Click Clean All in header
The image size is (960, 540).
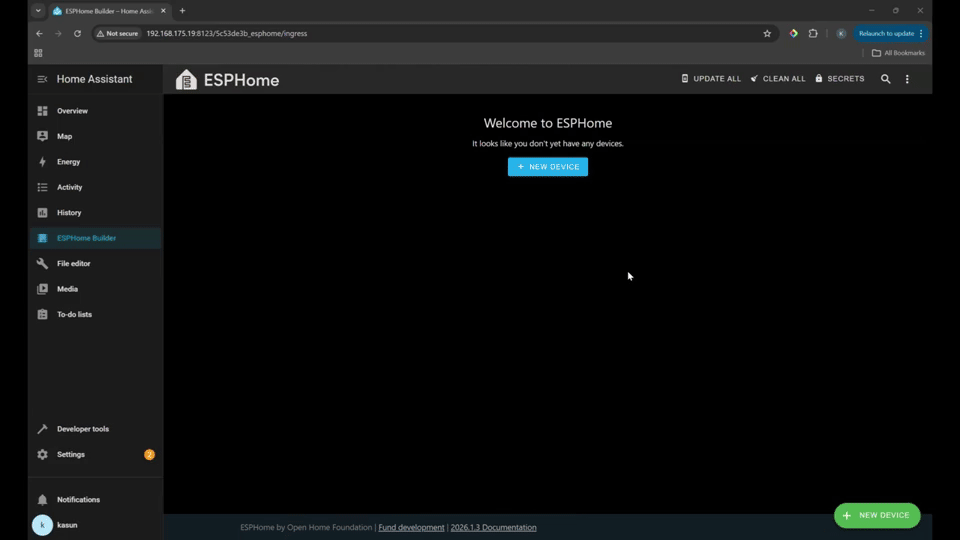[778, 79]
